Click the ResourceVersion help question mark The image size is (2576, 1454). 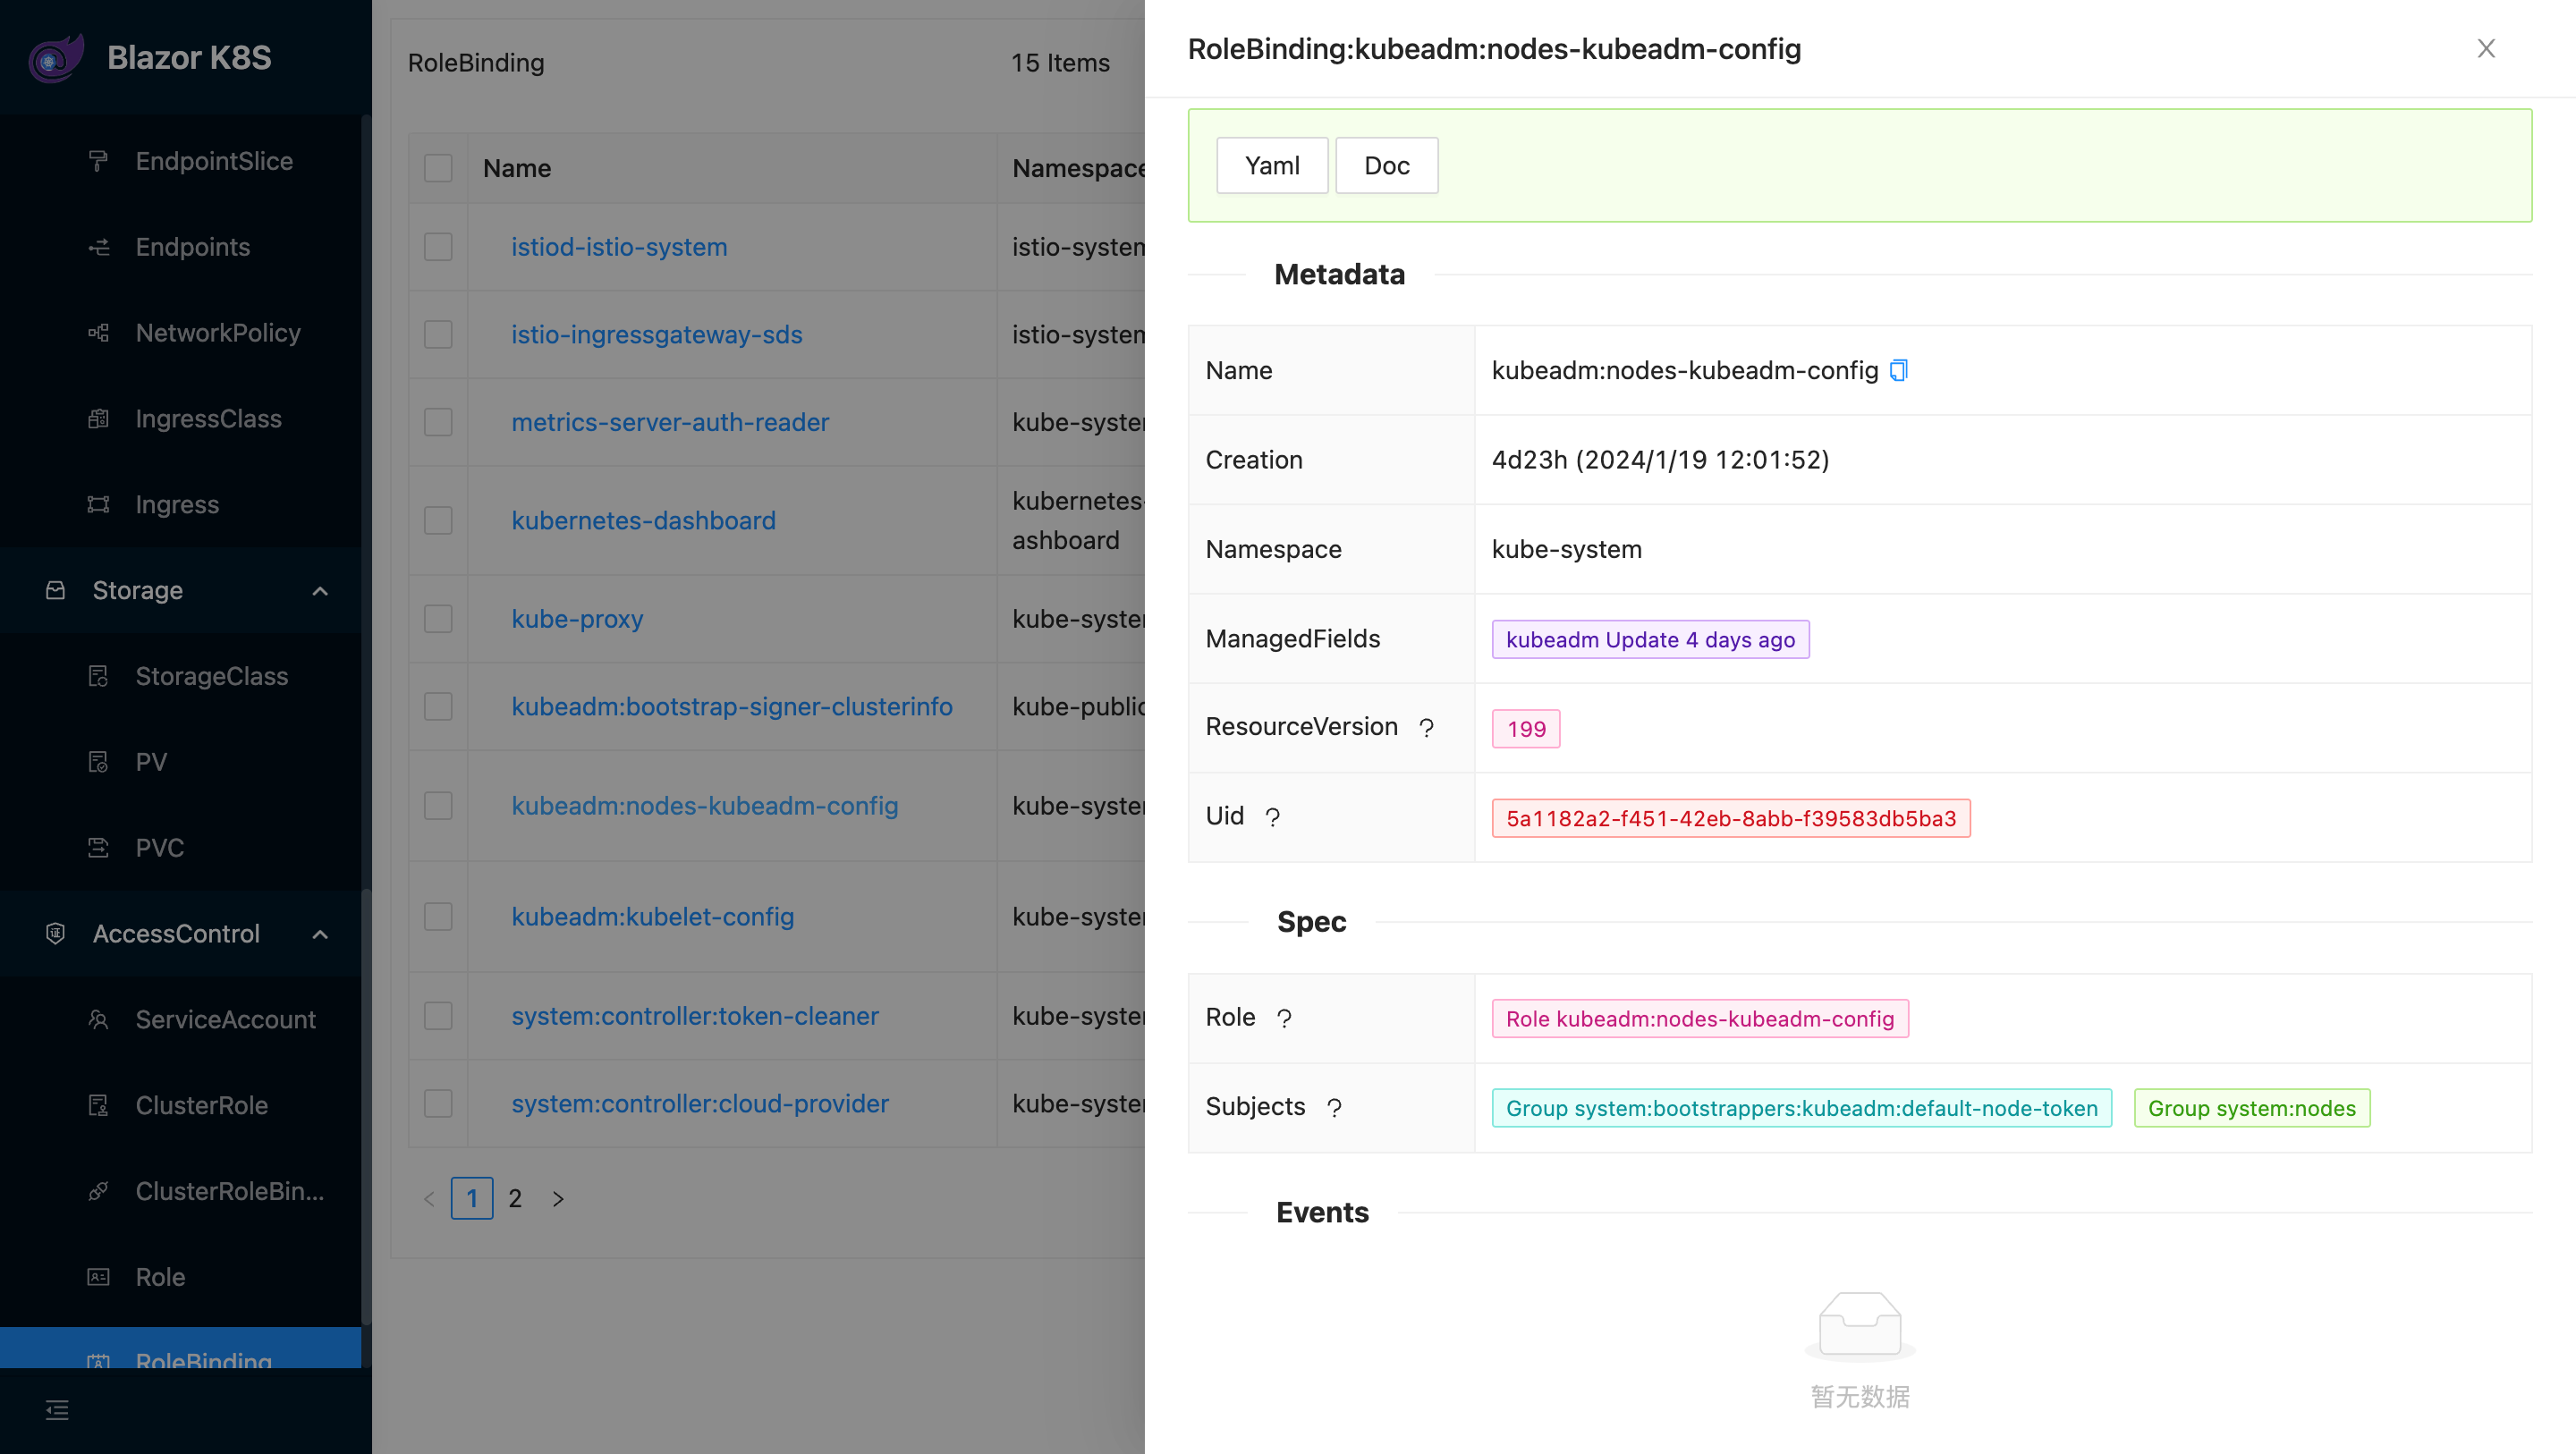(x=1427, y=728)
